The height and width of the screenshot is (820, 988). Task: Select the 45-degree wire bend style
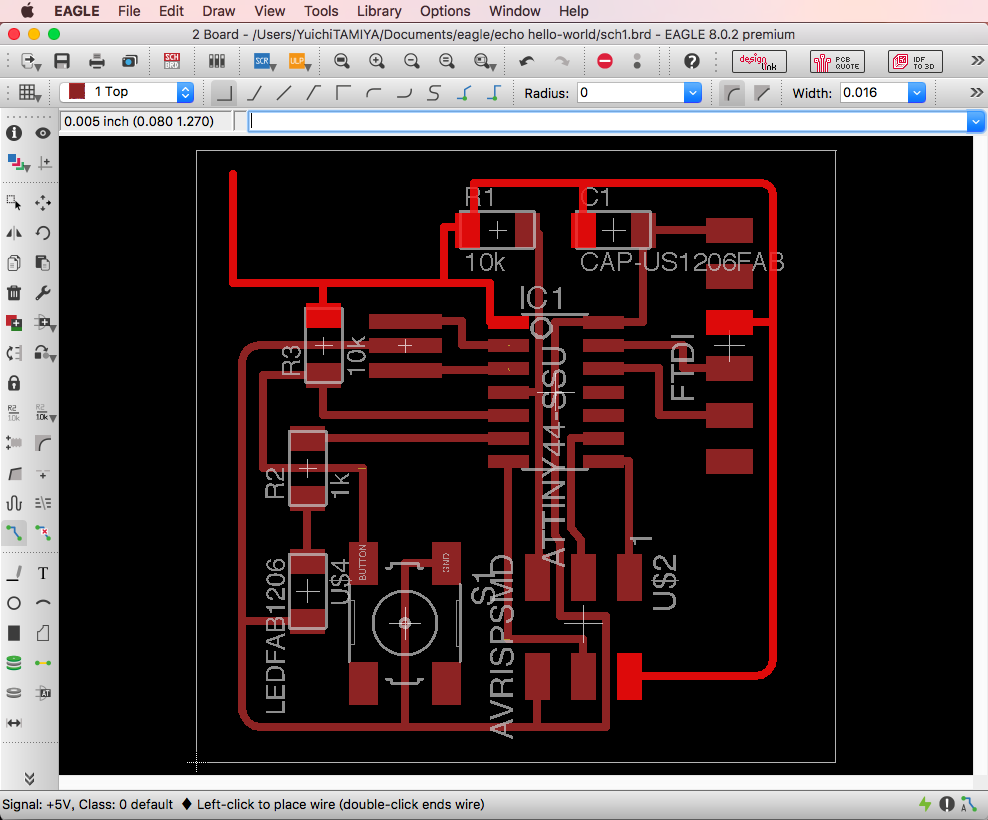click(254, 93)
